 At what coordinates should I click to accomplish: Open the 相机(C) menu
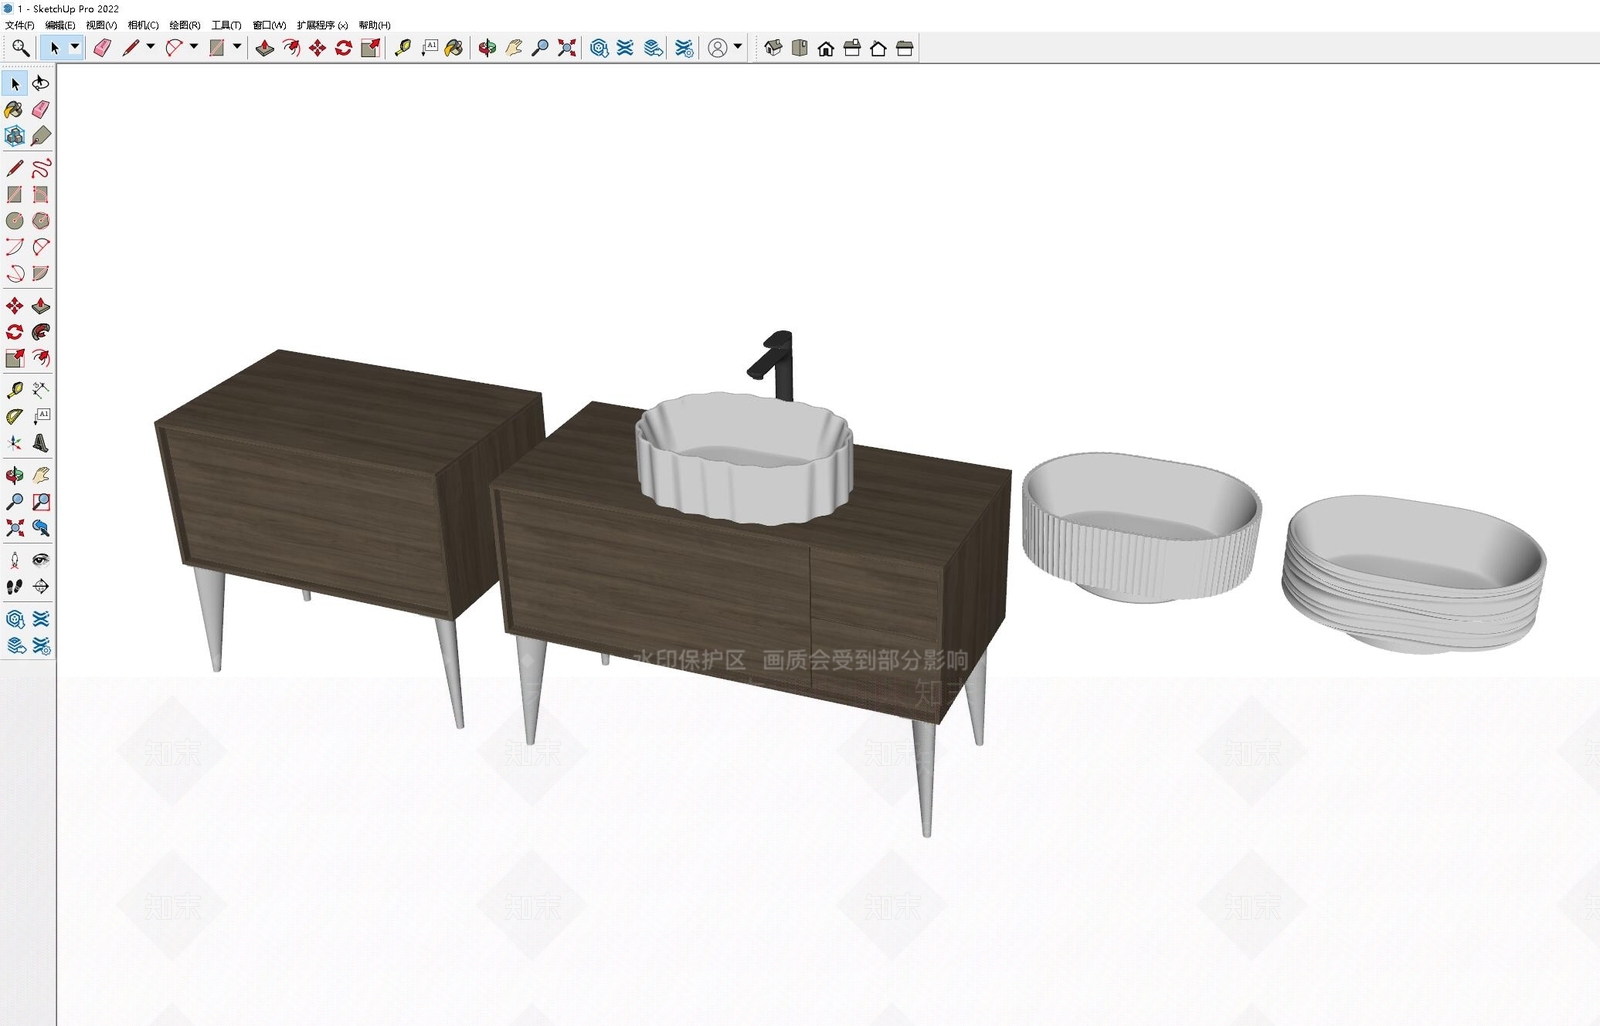143,25
